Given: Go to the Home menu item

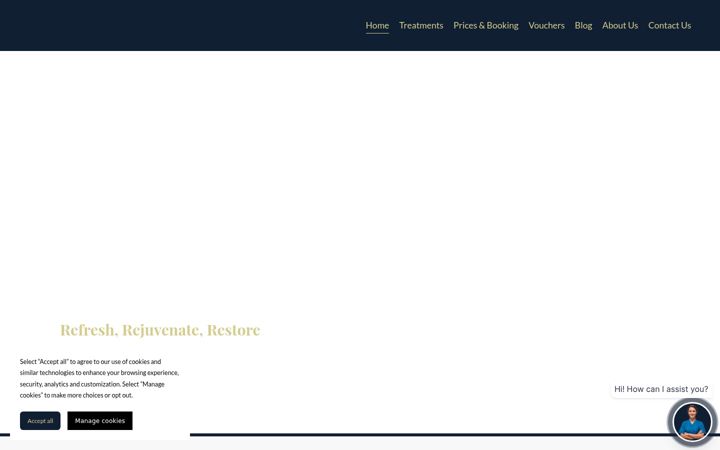Looking at the screenshot, I should [377, 25].
